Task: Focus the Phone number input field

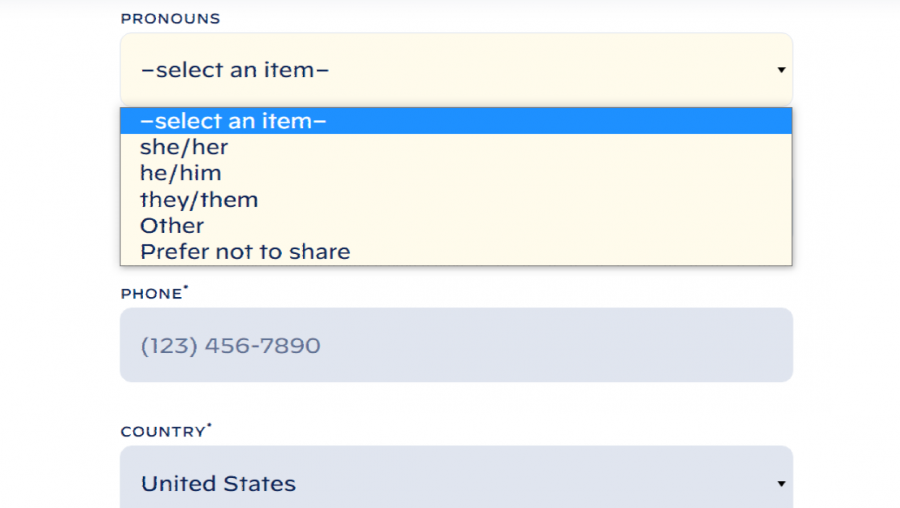Action: click(x=456, y=345)
